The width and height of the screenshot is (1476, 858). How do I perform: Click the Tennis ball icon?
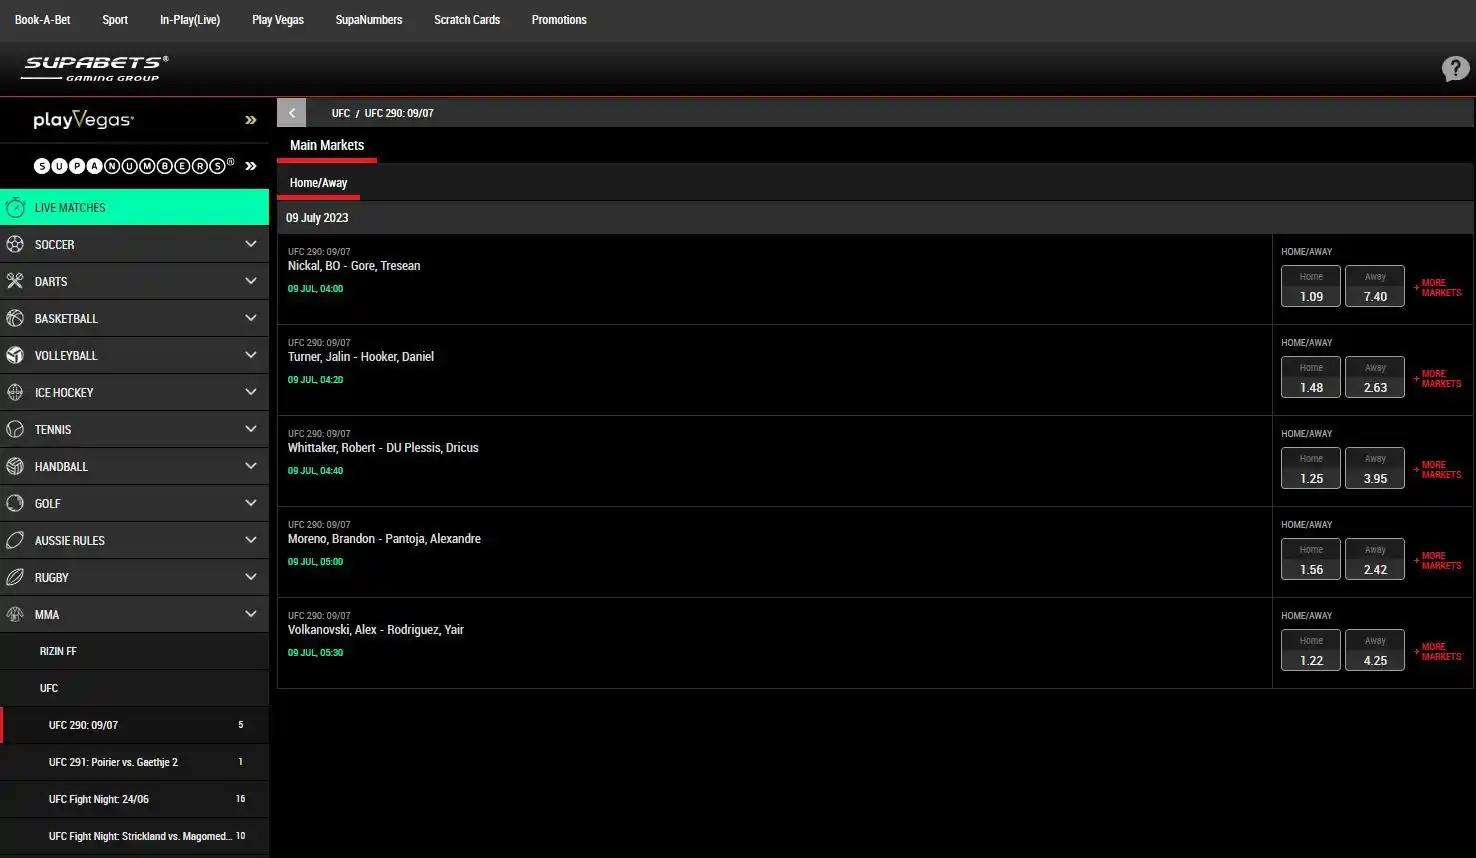click(x=15, y=429)
